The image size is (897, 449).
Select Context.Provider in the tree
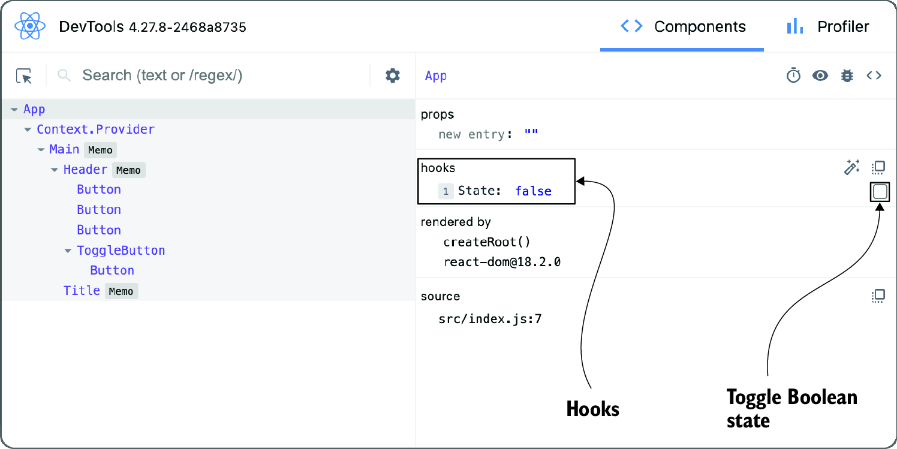pos(96,130)
